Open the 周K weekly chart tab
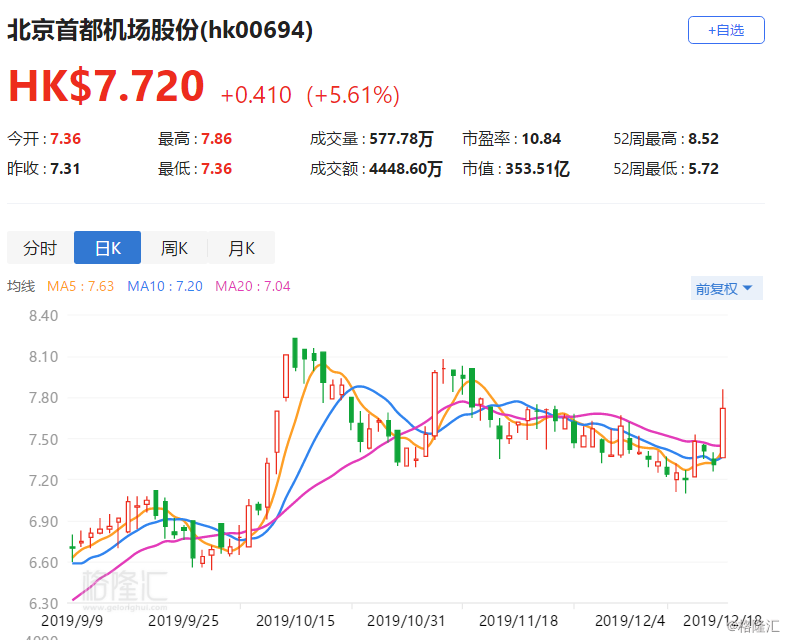The height and width of the screenshot is (640, 787). click(x=174, y=247)
